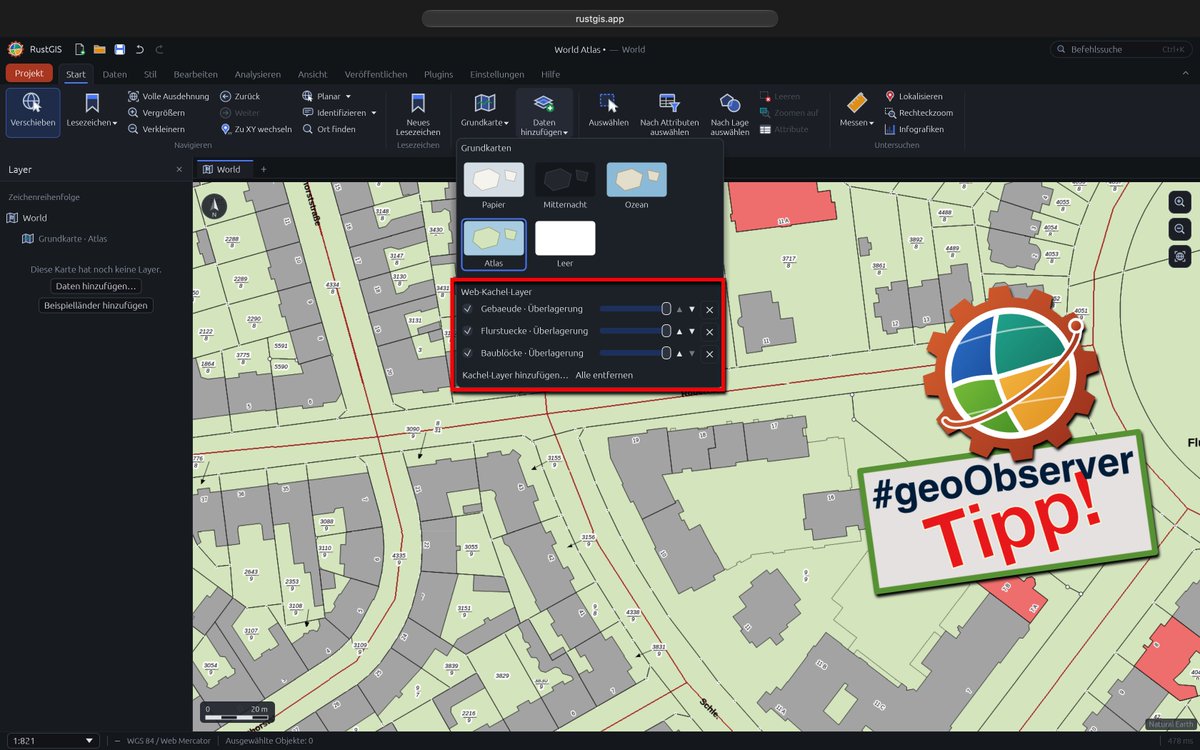This screenshot has width=1200, height=750.
Task: Open the Planar dropdown
Action: pyautogui.click(x=326, y=96)
